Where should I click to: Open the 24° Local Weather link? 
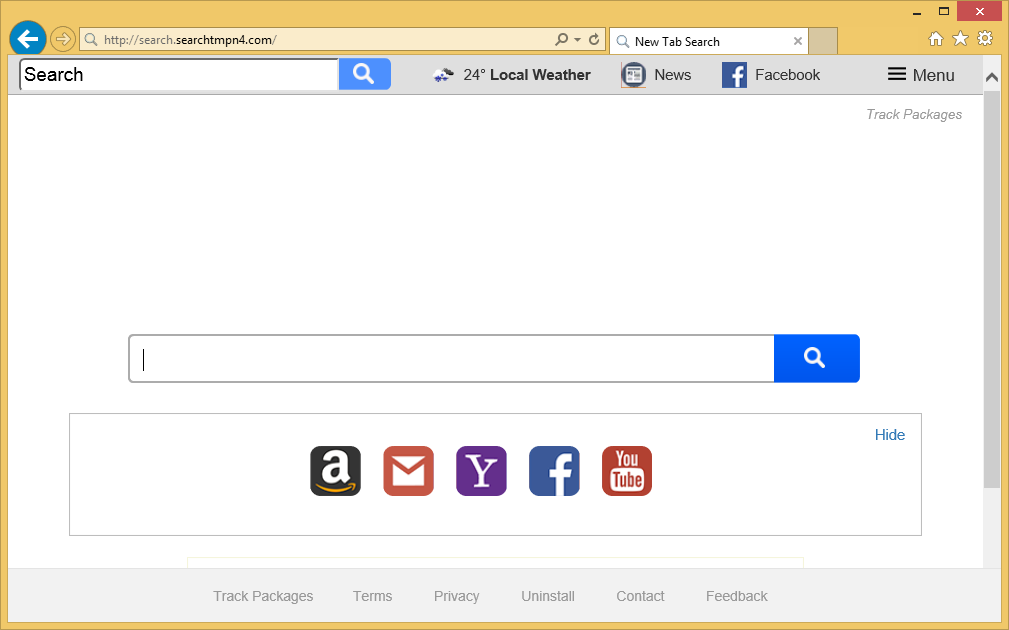pos(526,75)
